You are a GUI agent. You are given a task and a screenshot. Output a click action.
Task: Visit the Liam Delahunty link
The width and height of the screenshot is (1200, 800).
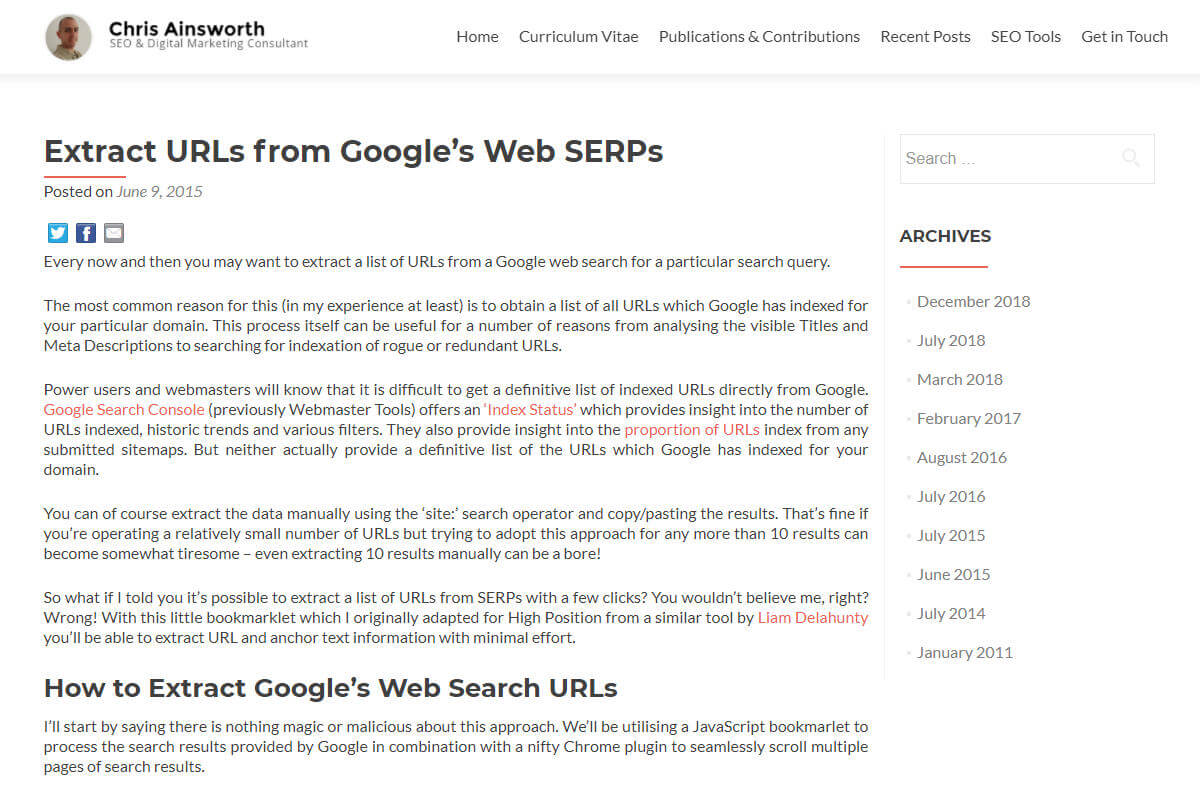pos(813,618)
